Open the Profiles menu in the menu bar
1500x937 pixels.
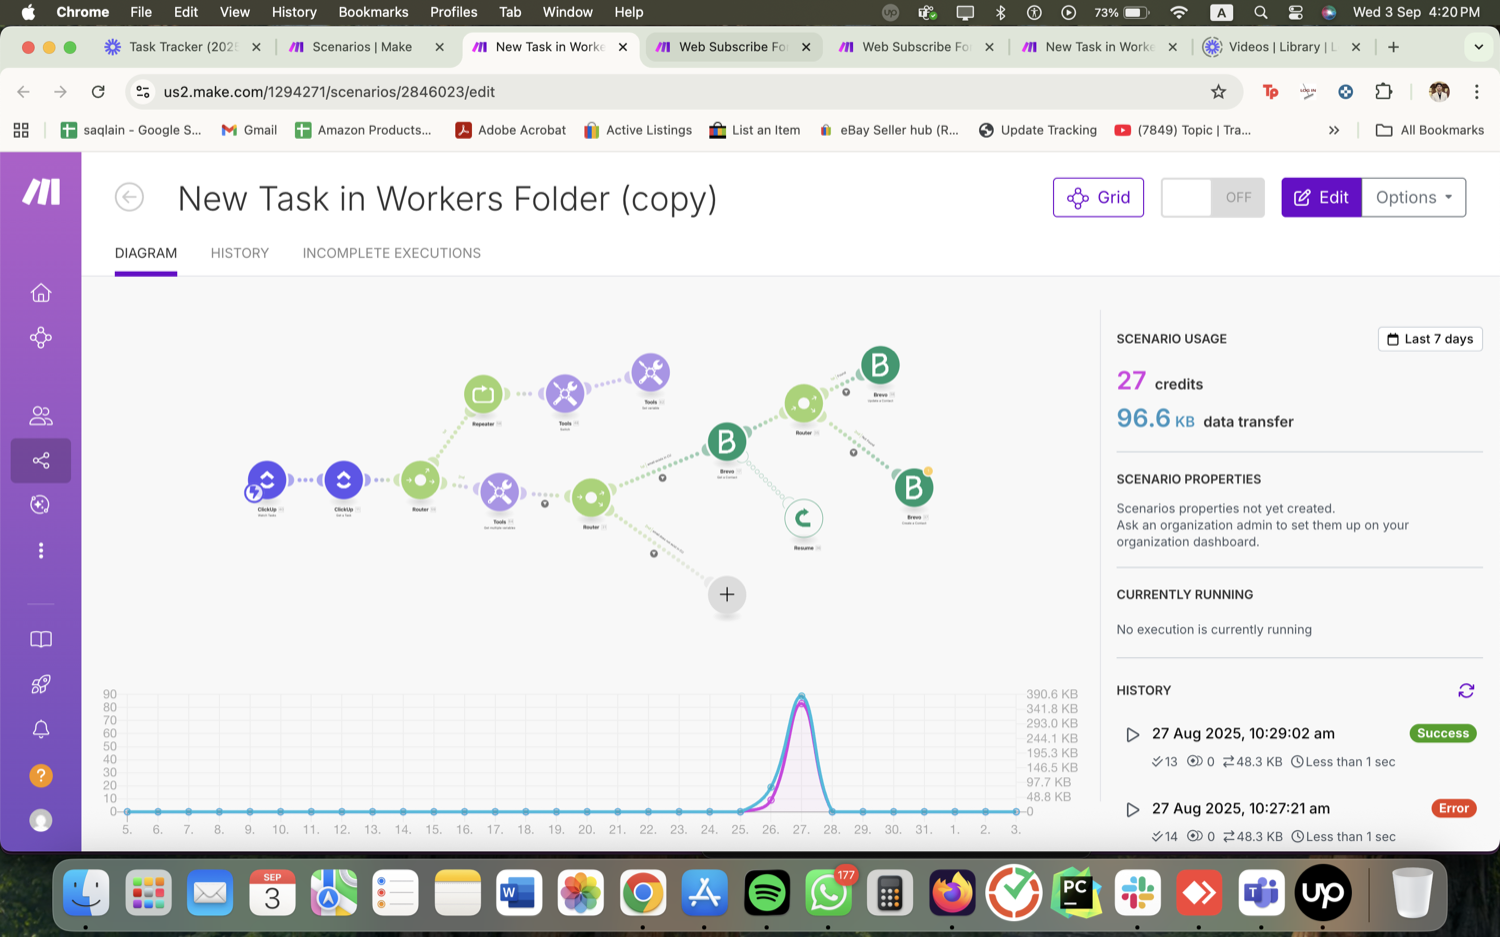point(453,12)
